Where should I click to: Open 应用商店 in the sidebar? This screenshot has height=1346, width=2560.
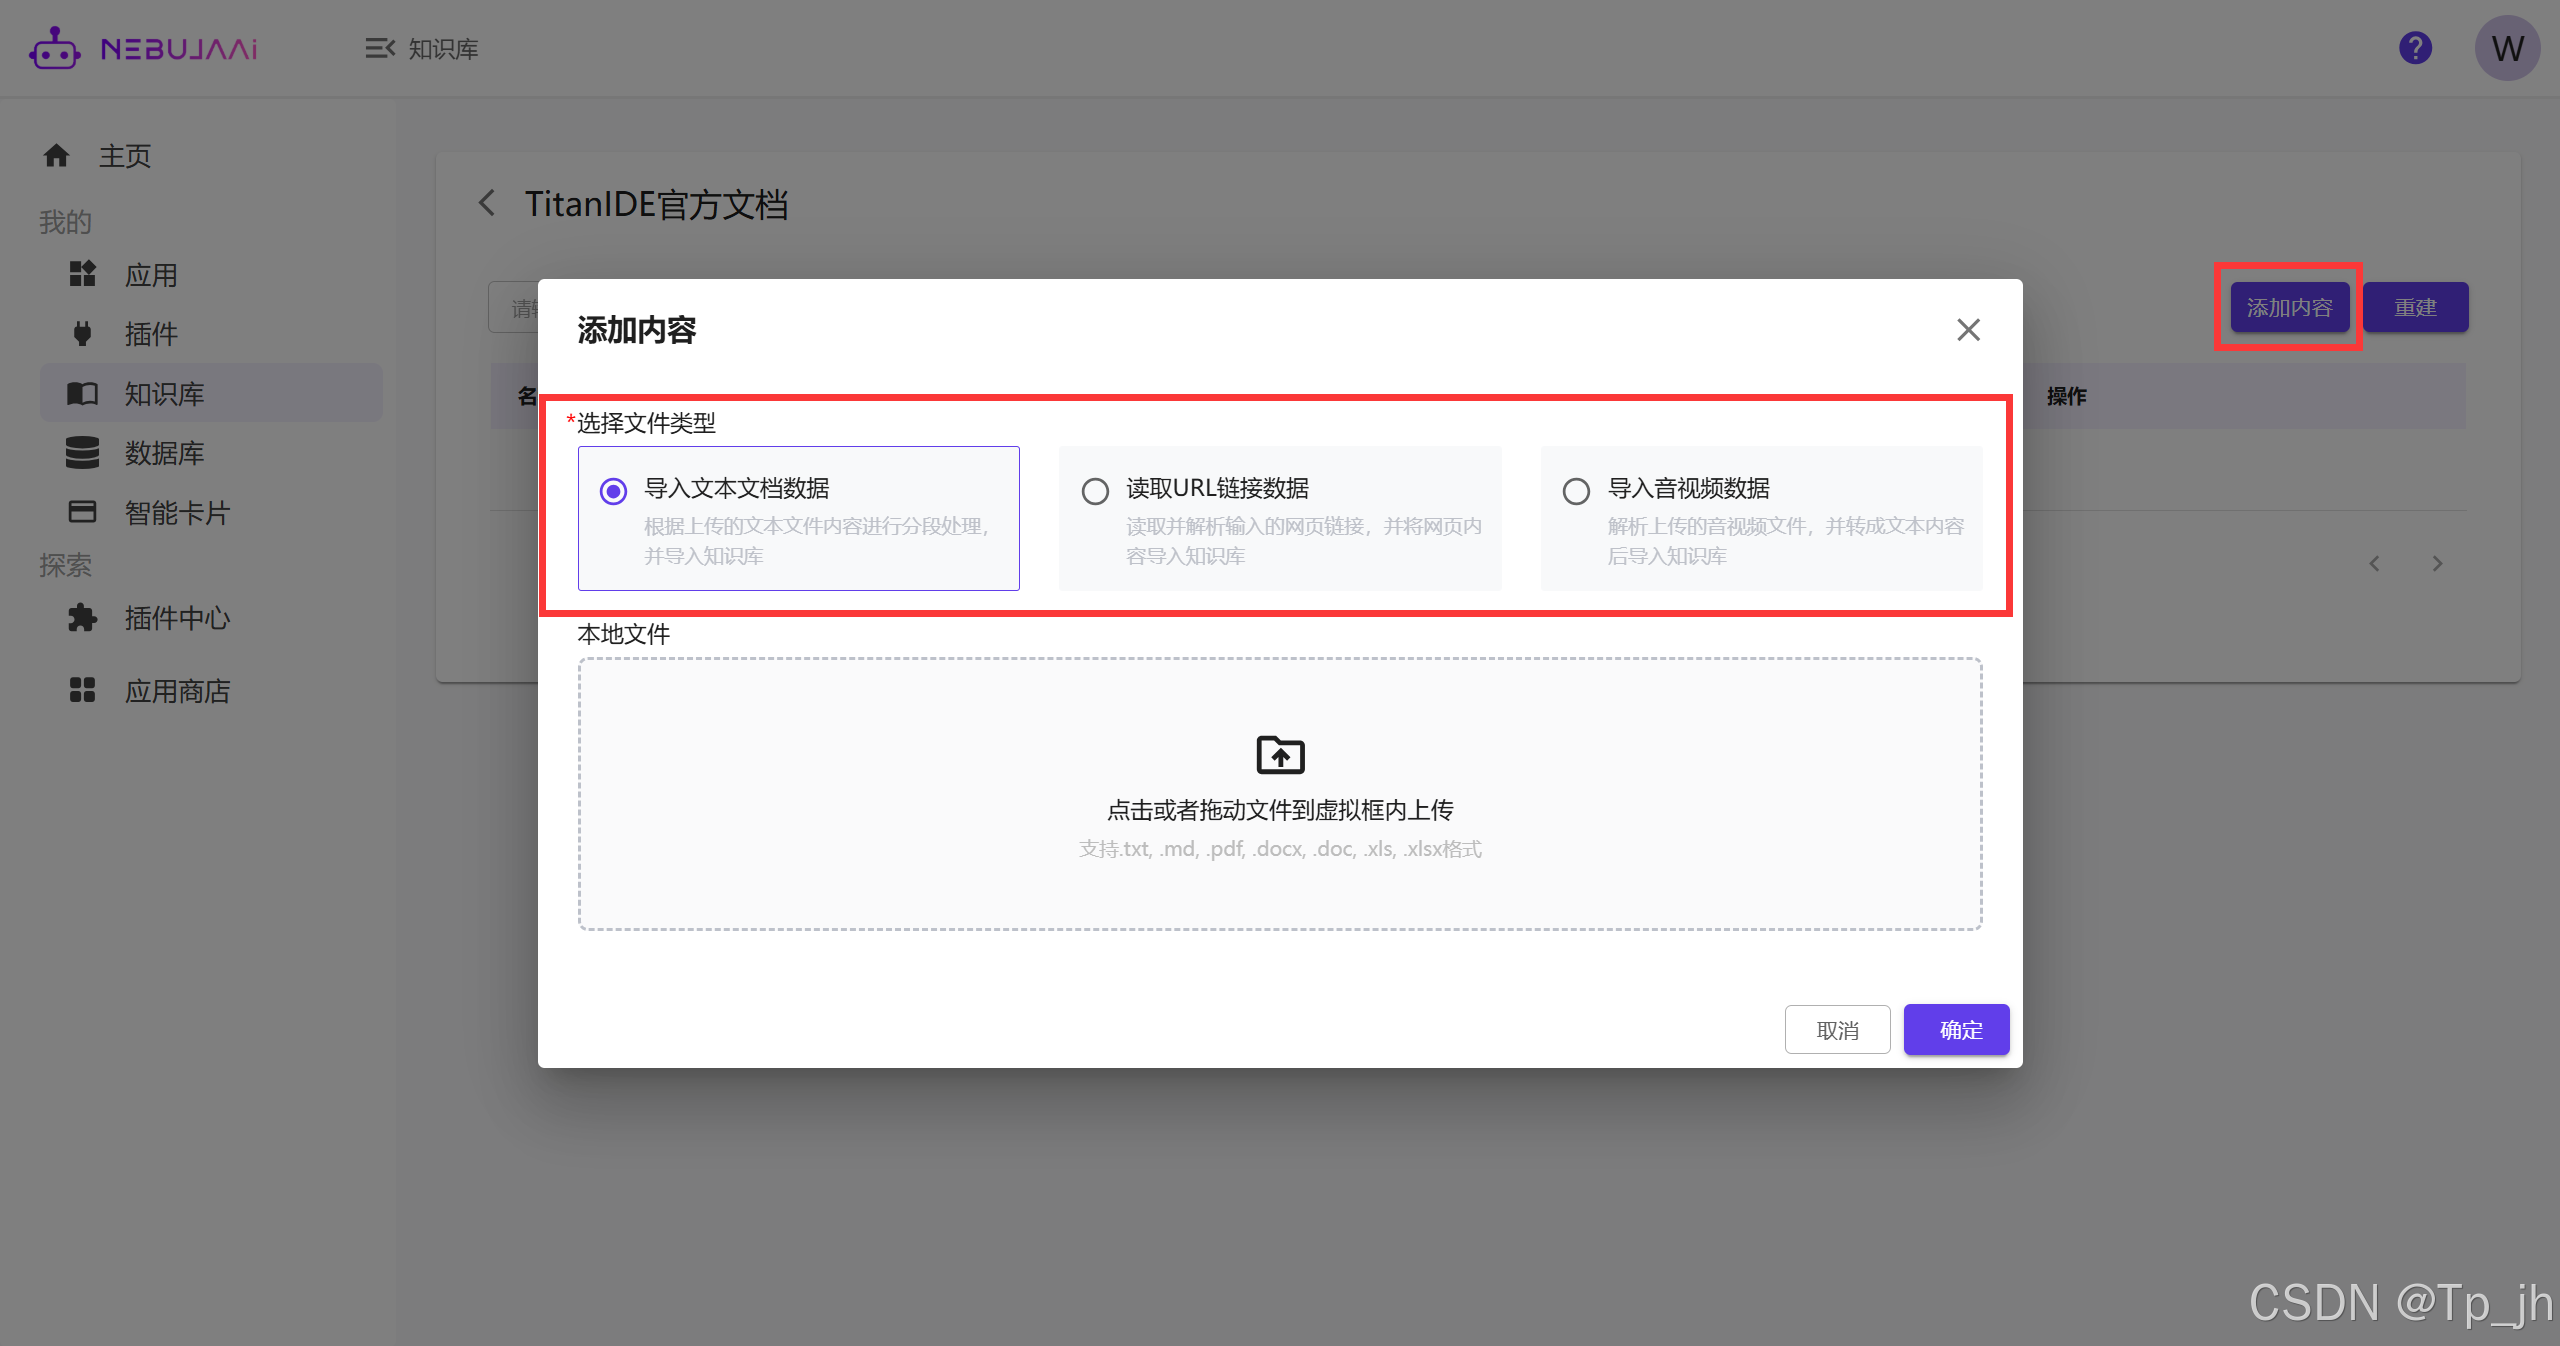[177, 691]
